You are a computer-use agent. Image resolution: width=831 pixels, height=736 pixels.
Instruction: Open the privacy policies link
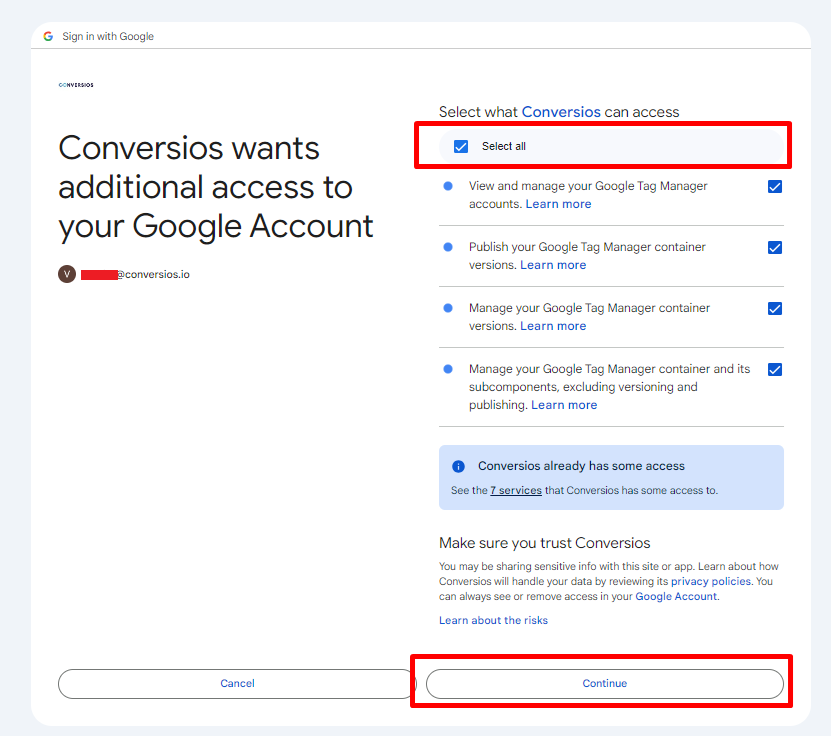711,581
